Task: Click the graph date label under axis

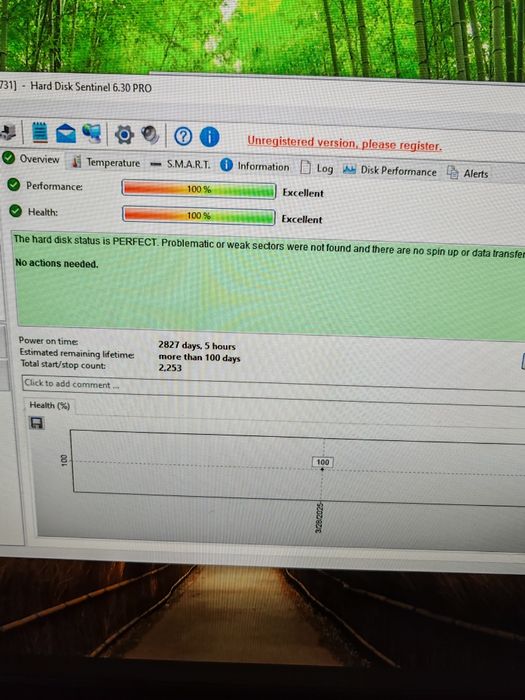Action: [x=319, y=517]
